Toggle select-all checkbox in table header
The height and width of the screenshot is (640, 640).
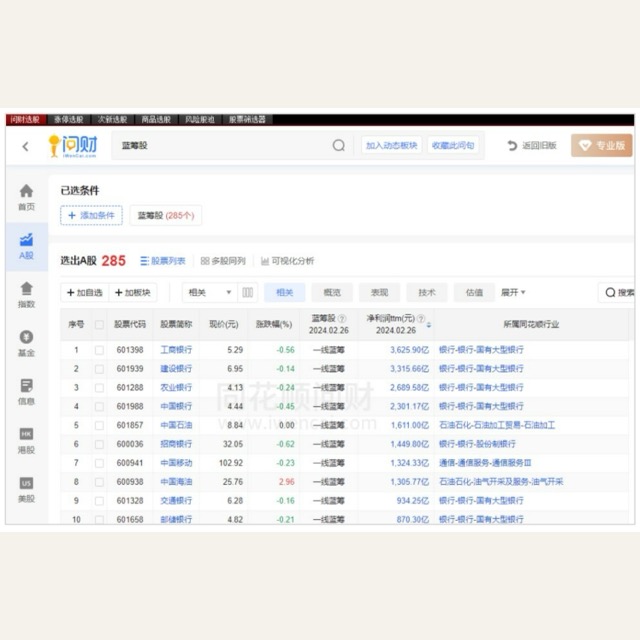[x=99, y=325]
